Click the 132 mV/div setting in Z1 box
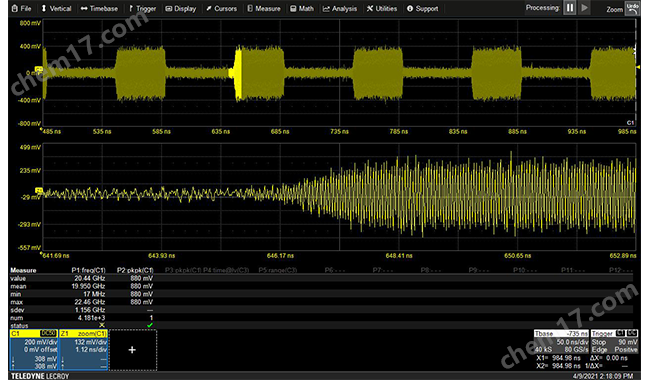Viewport: 650px width, 380px height. [x=90, y=342]
